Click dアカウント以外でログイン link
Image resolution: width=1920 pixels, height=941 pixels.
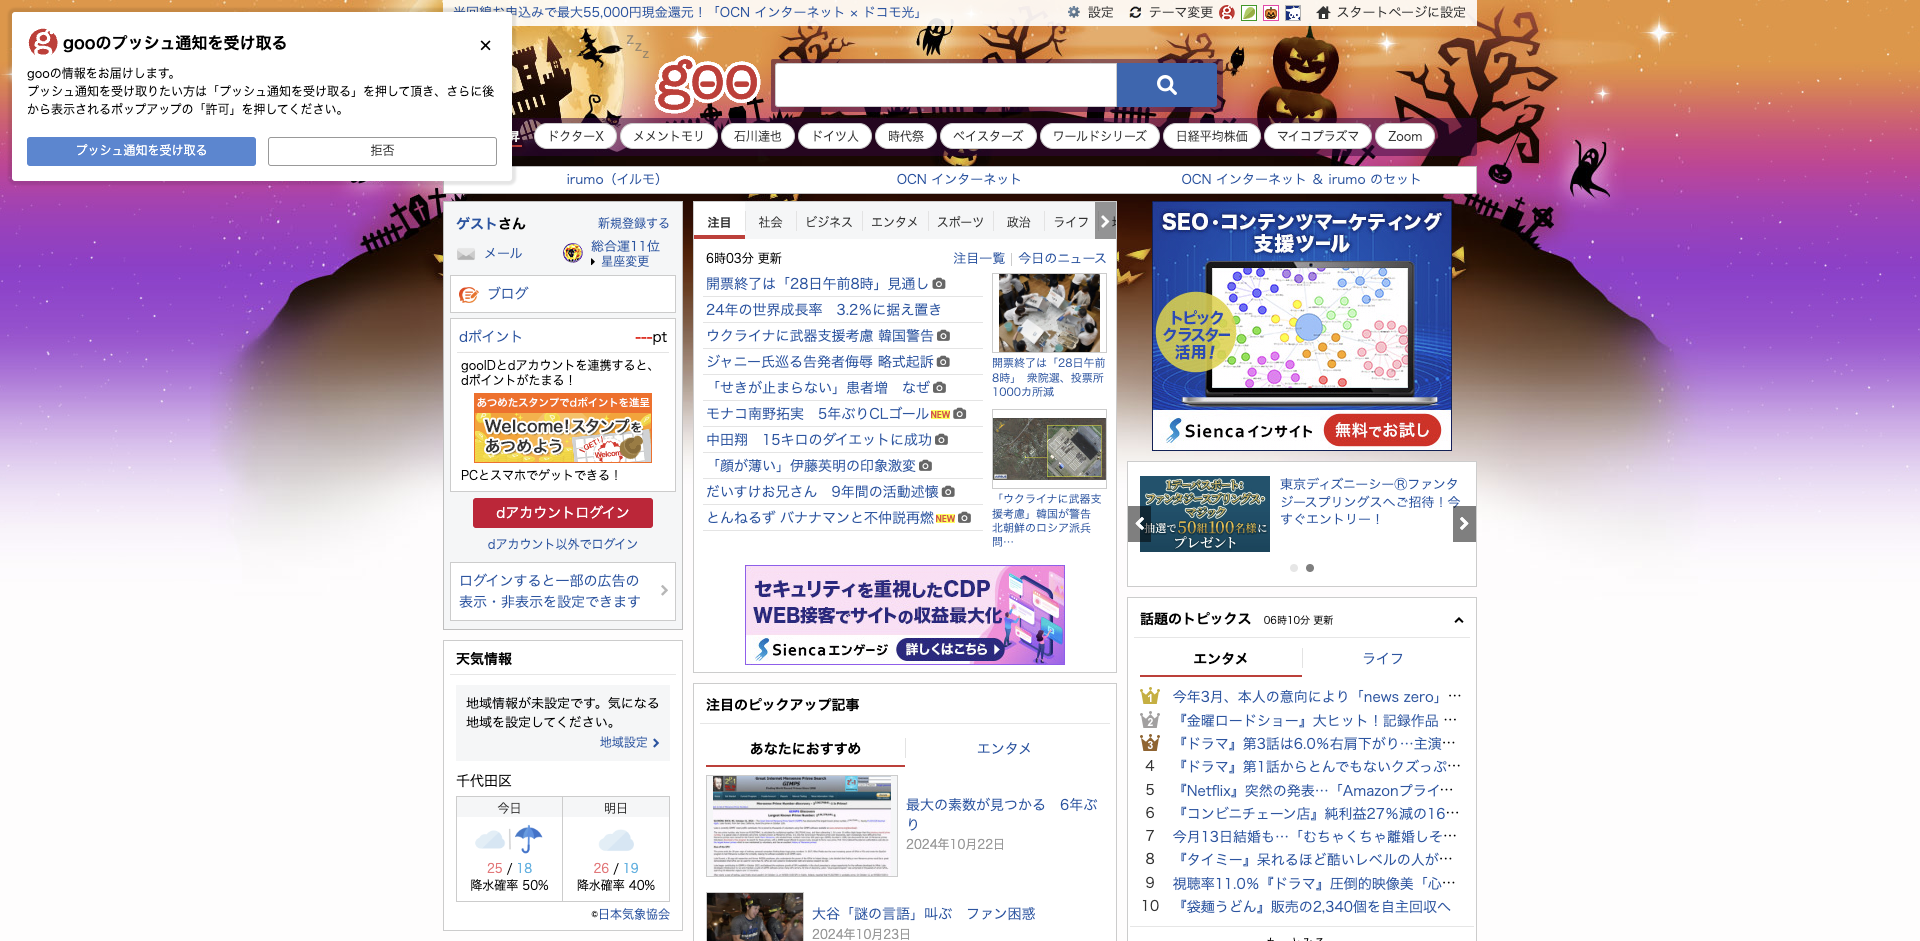563,544
